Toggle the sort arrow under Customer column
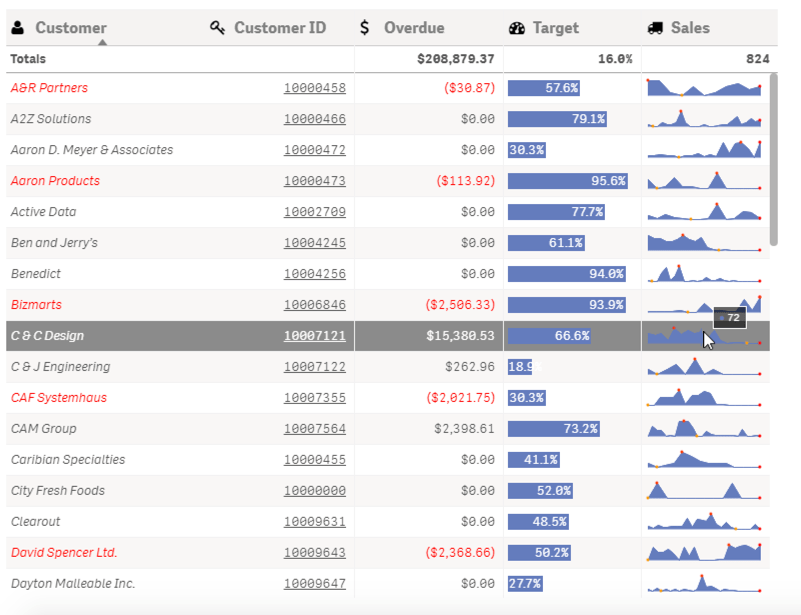The image size is (801, 615). (x=103, y=42)
